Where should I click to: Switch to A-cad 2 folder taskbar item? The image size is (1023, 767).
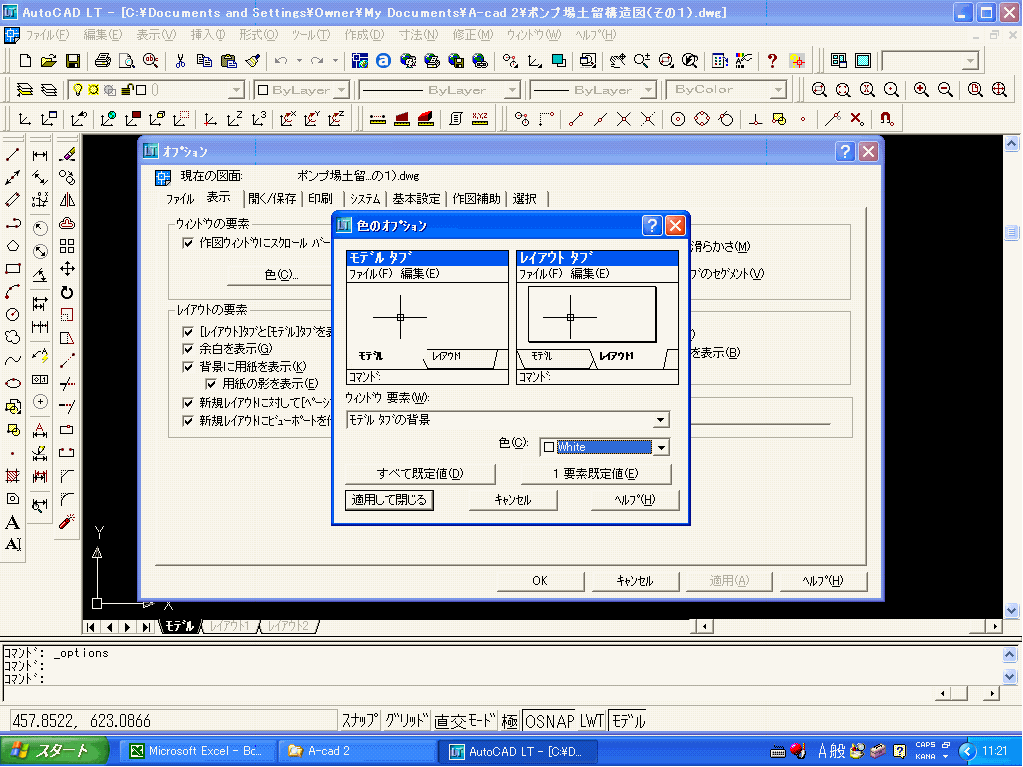(x=356, y=751)
